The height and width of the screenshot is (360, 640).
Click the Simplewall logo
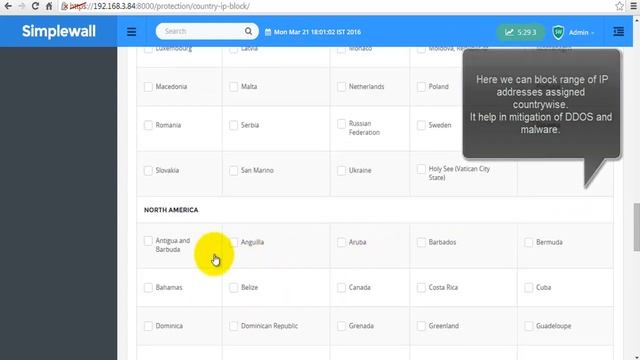click(59, 31)
